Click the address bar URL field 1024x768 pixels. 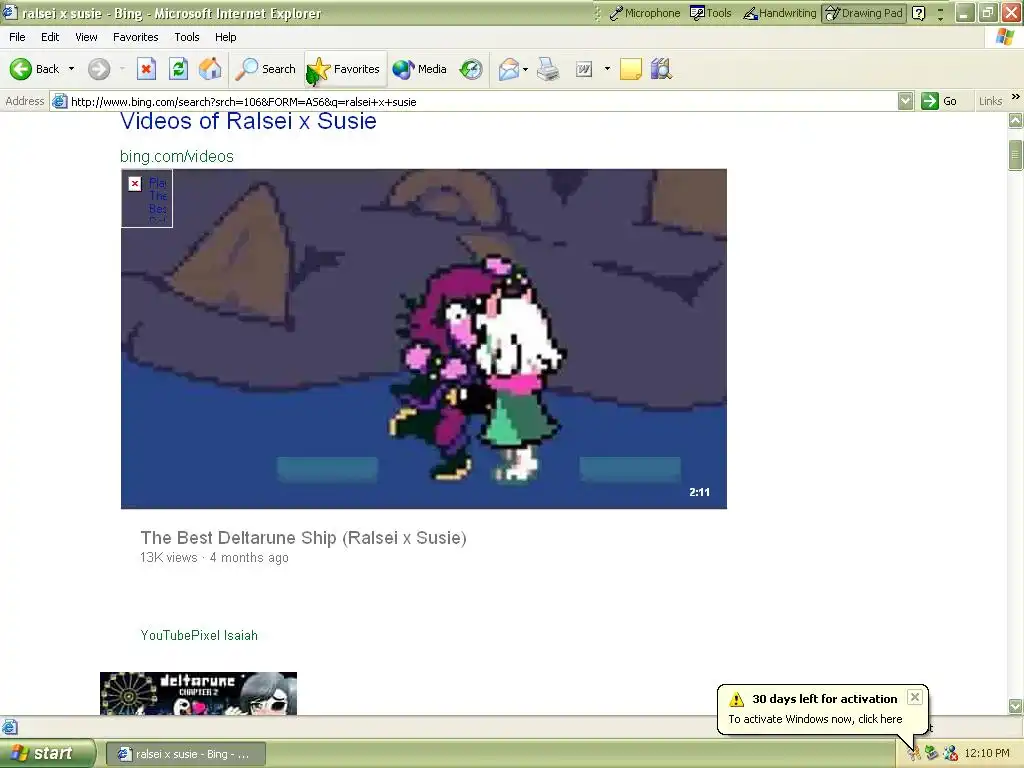482,101
